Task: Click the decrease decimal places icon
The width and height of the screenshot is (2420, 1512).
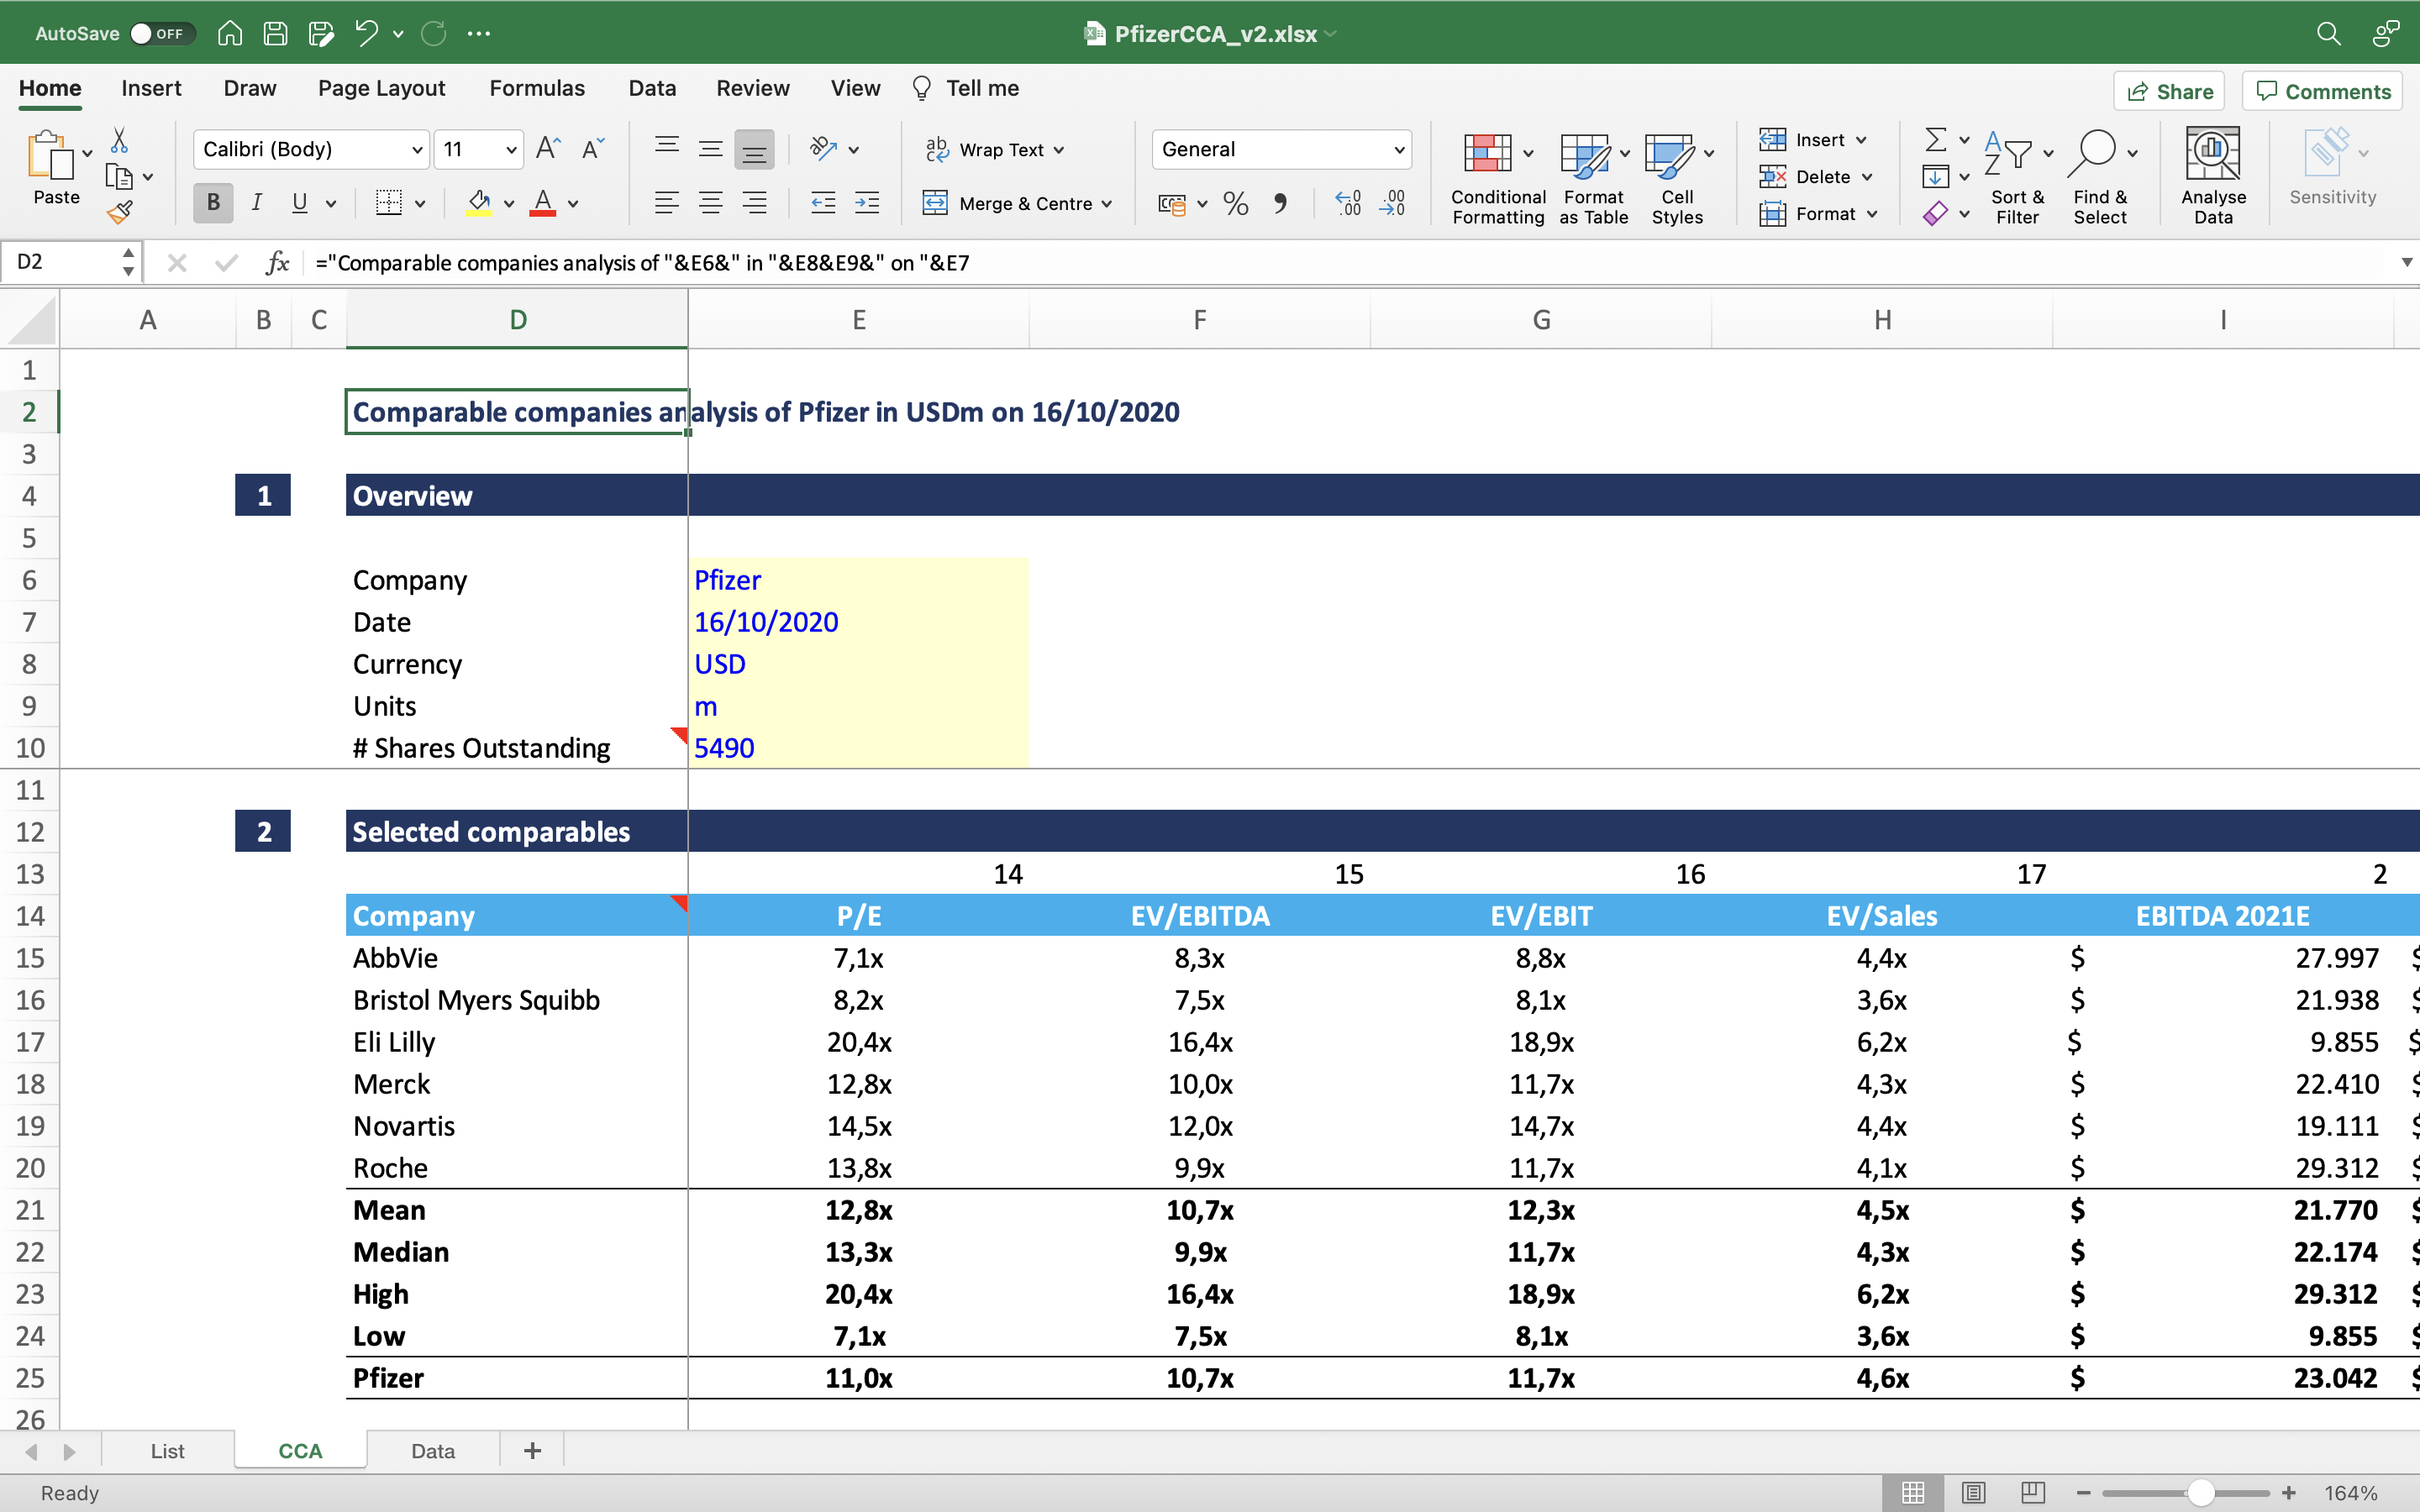Action: point(1392,204)
